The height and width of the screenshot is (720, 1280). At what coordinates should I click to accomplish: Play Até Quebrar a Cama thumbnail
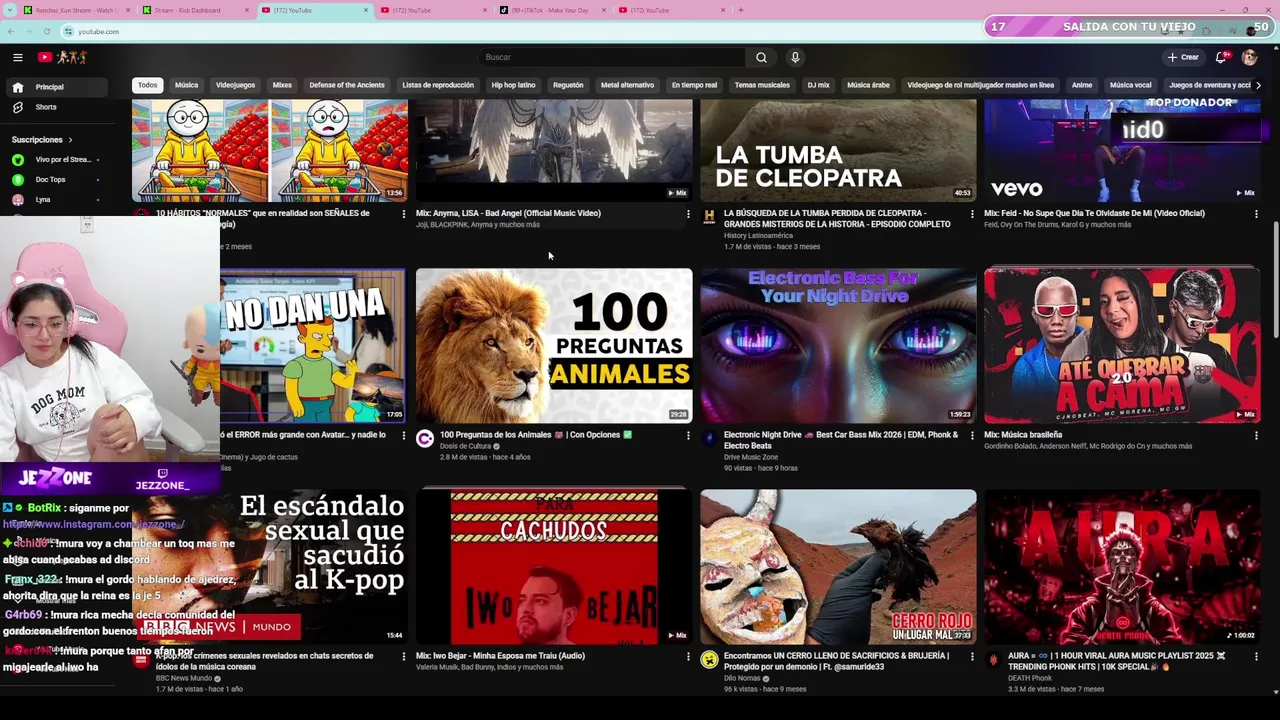point(1122,345)
